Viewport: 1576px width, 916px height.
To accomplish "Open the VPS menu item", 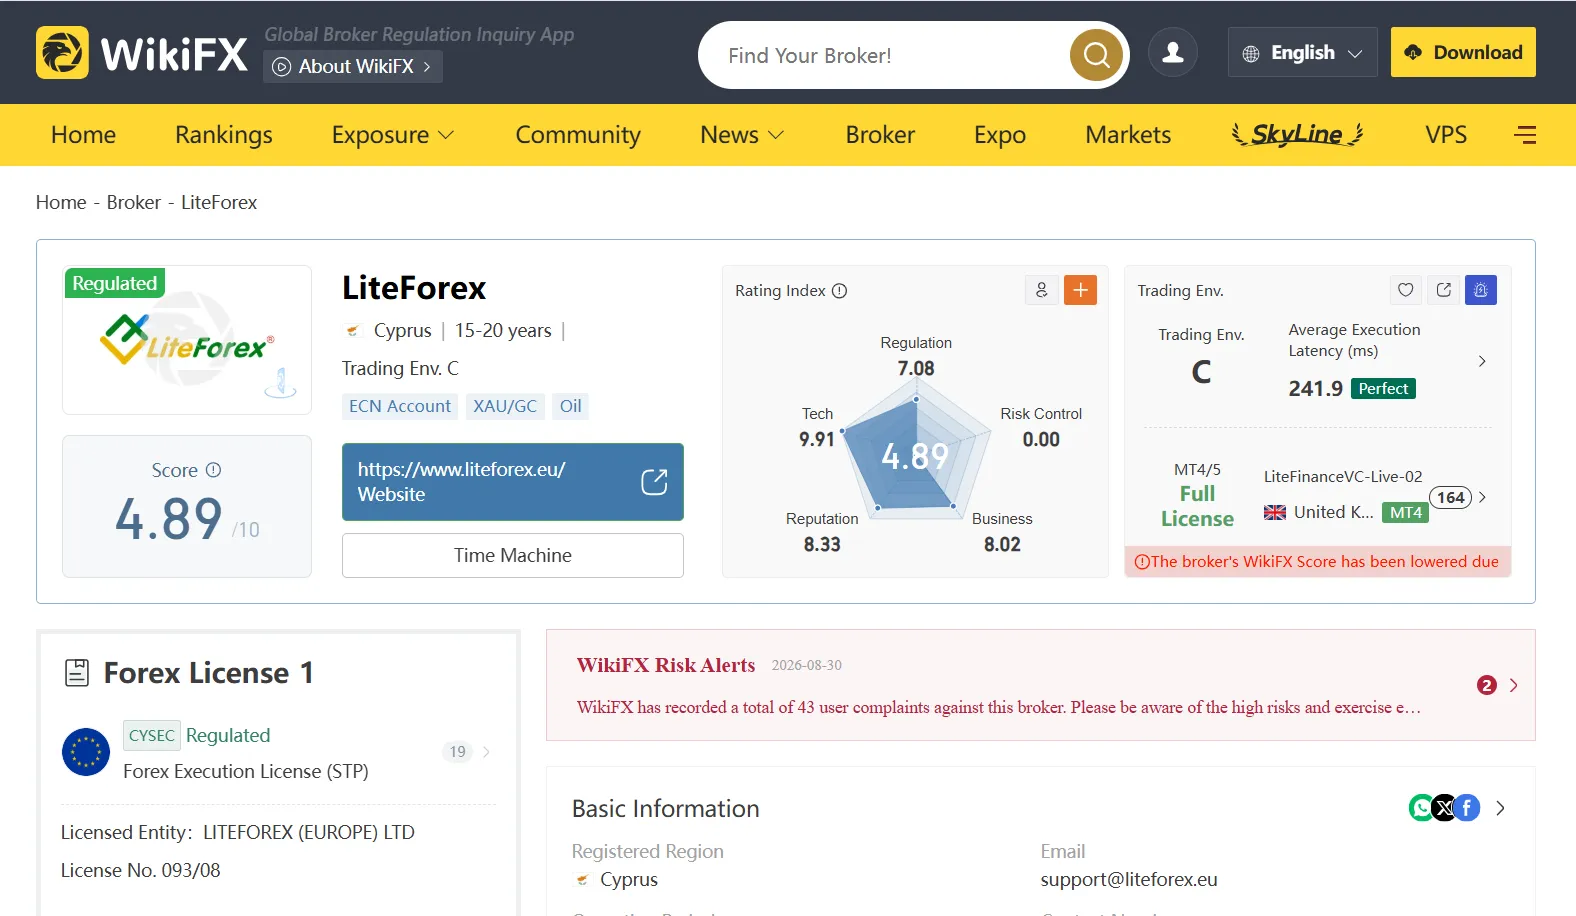I will 1446,135.
